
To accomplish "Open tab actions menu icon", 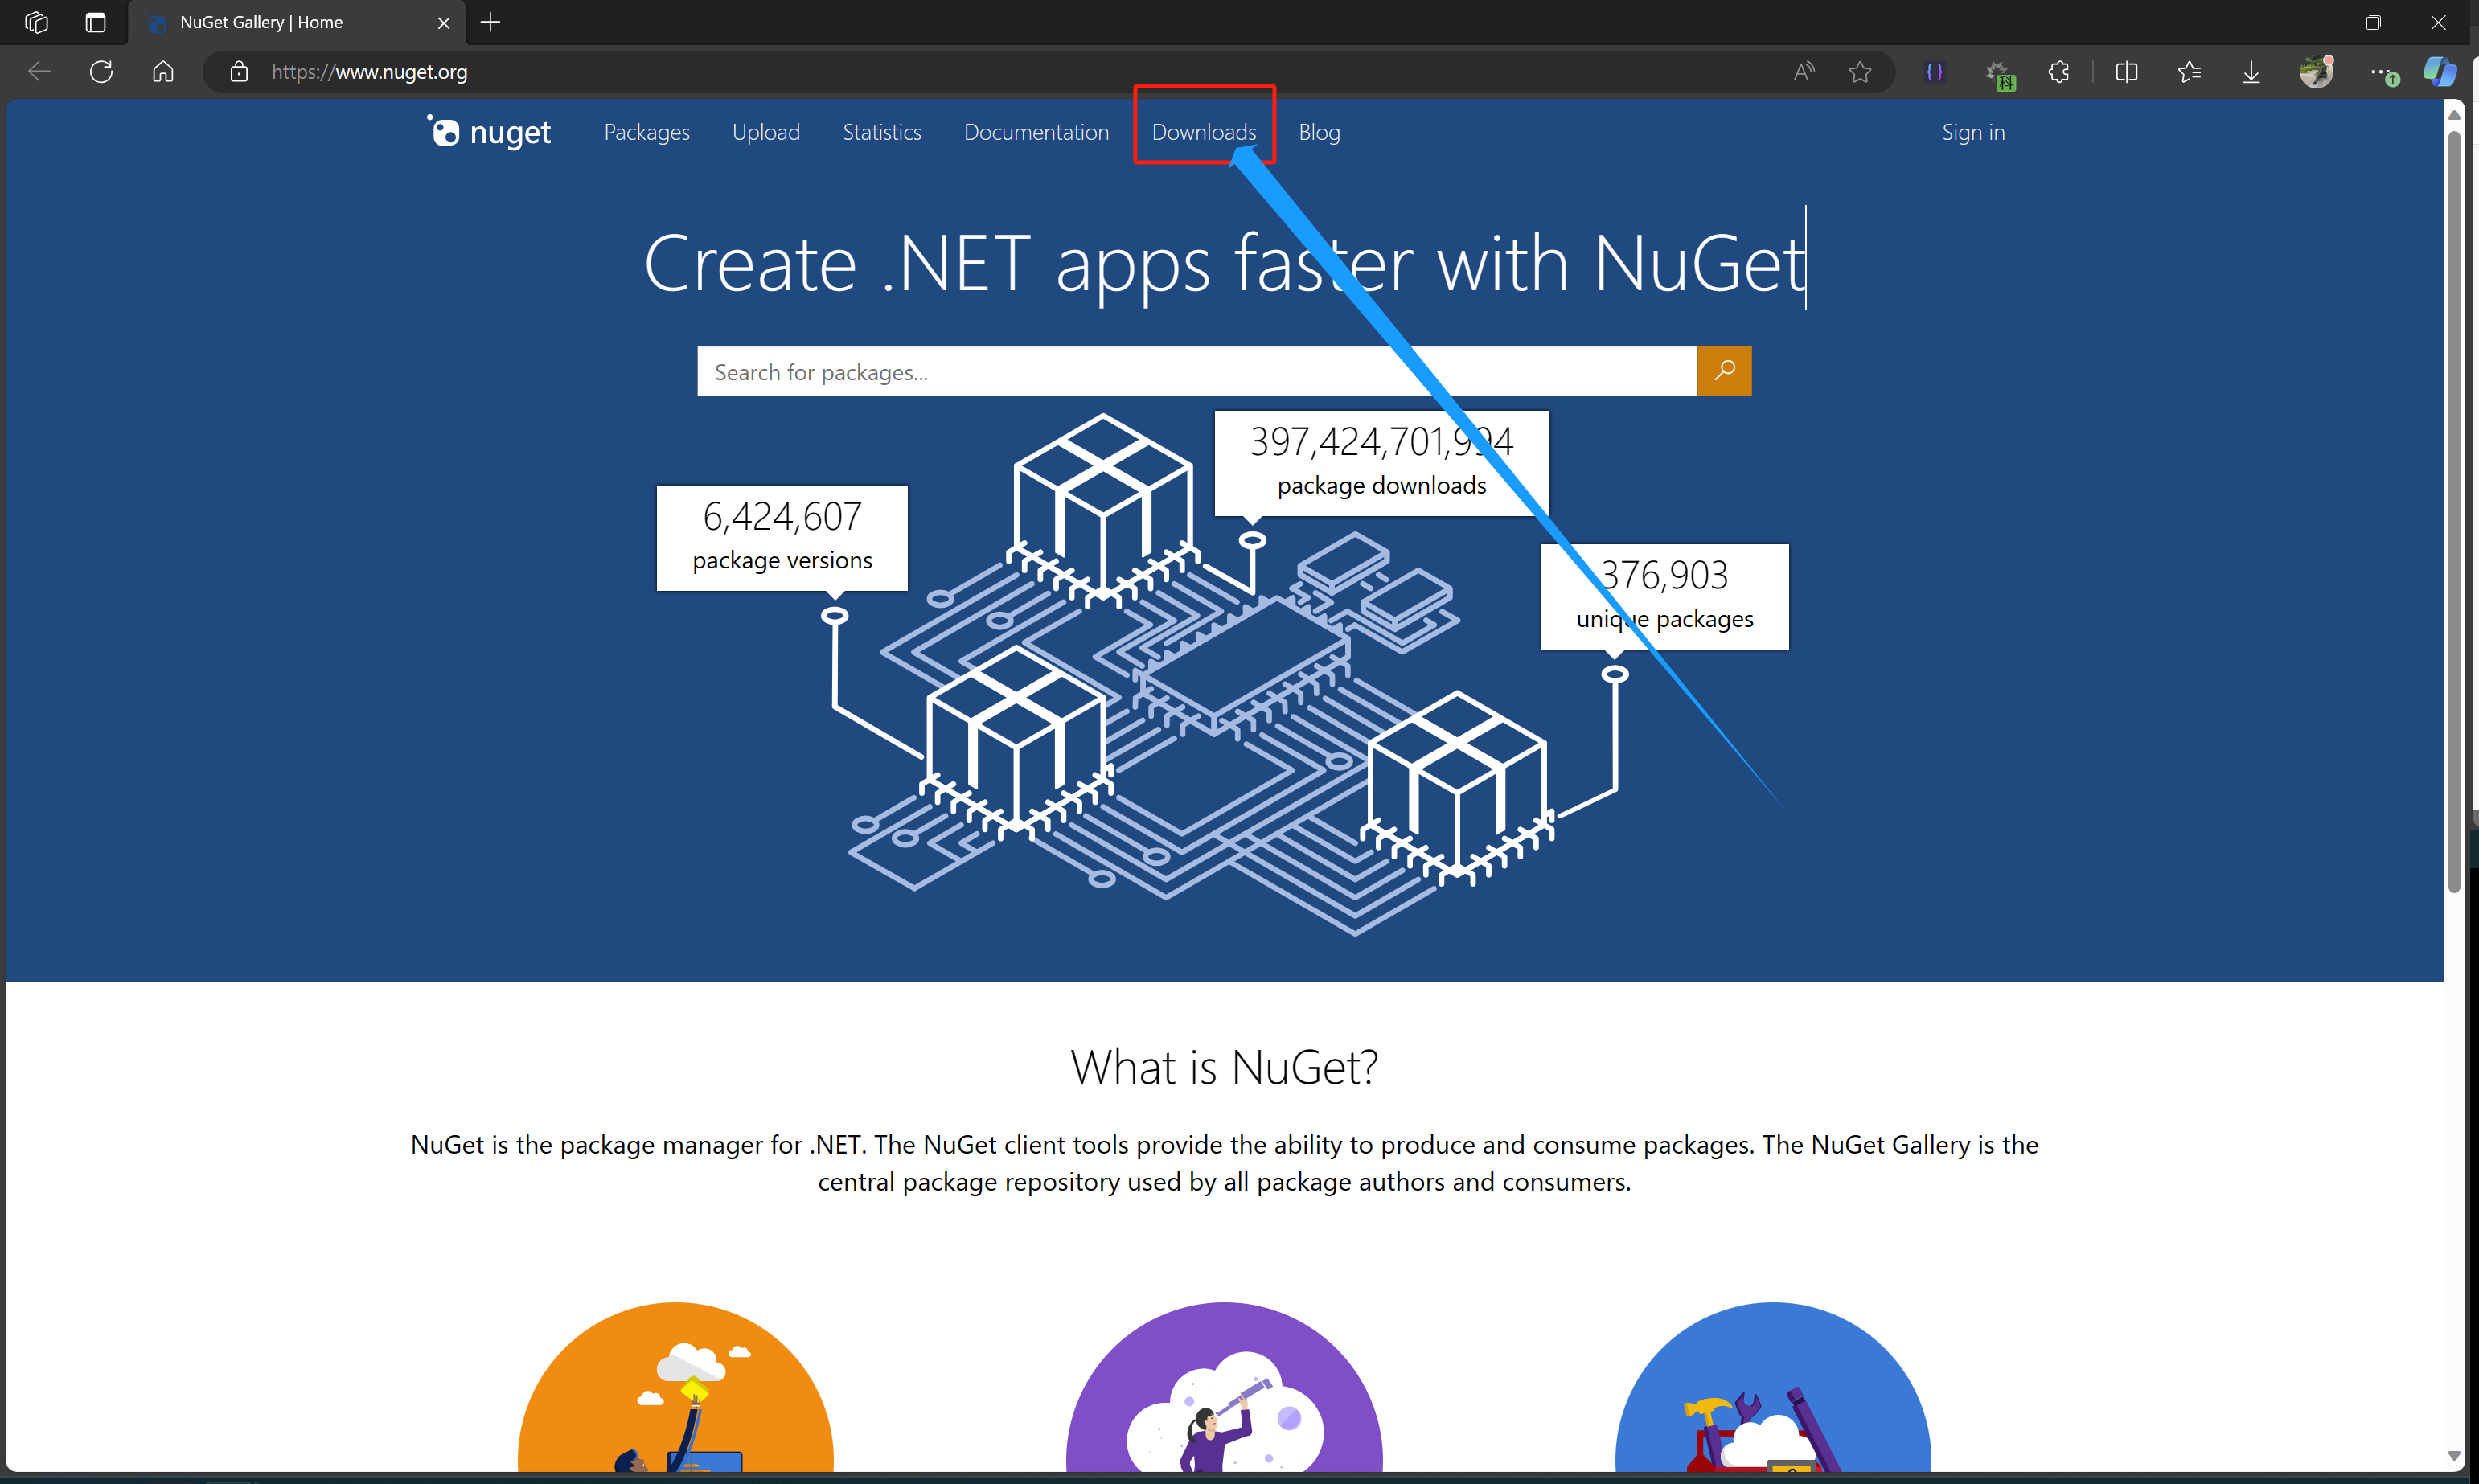I will 96,22.
